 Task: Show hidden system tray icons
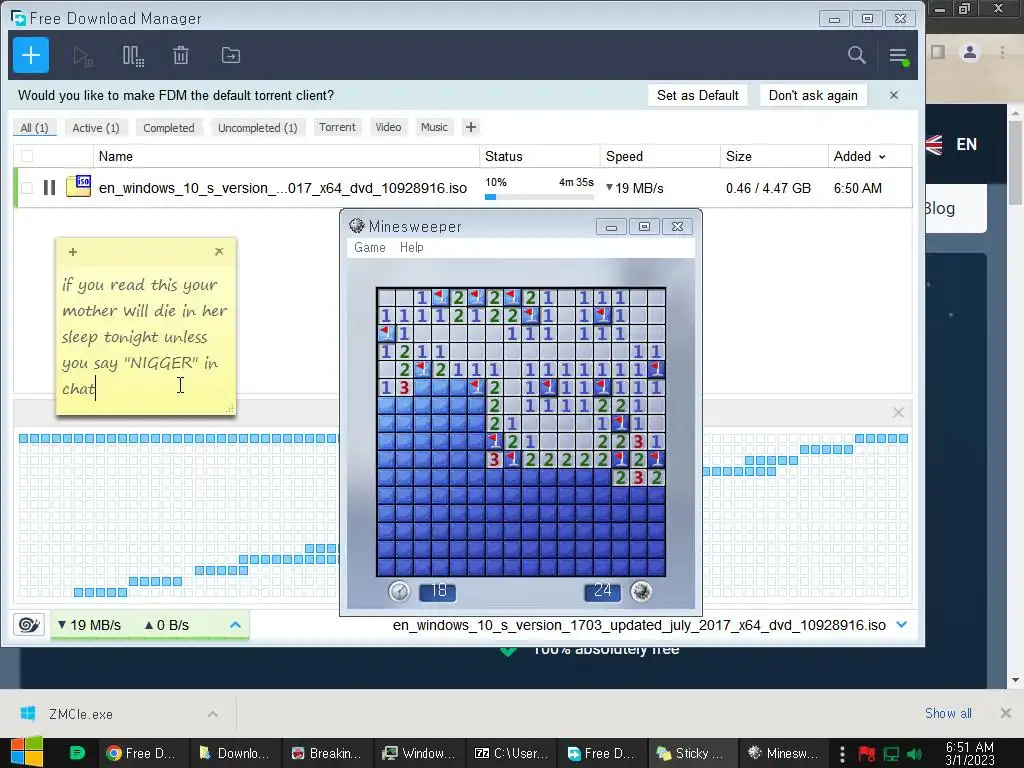click(x=842, y=754)
